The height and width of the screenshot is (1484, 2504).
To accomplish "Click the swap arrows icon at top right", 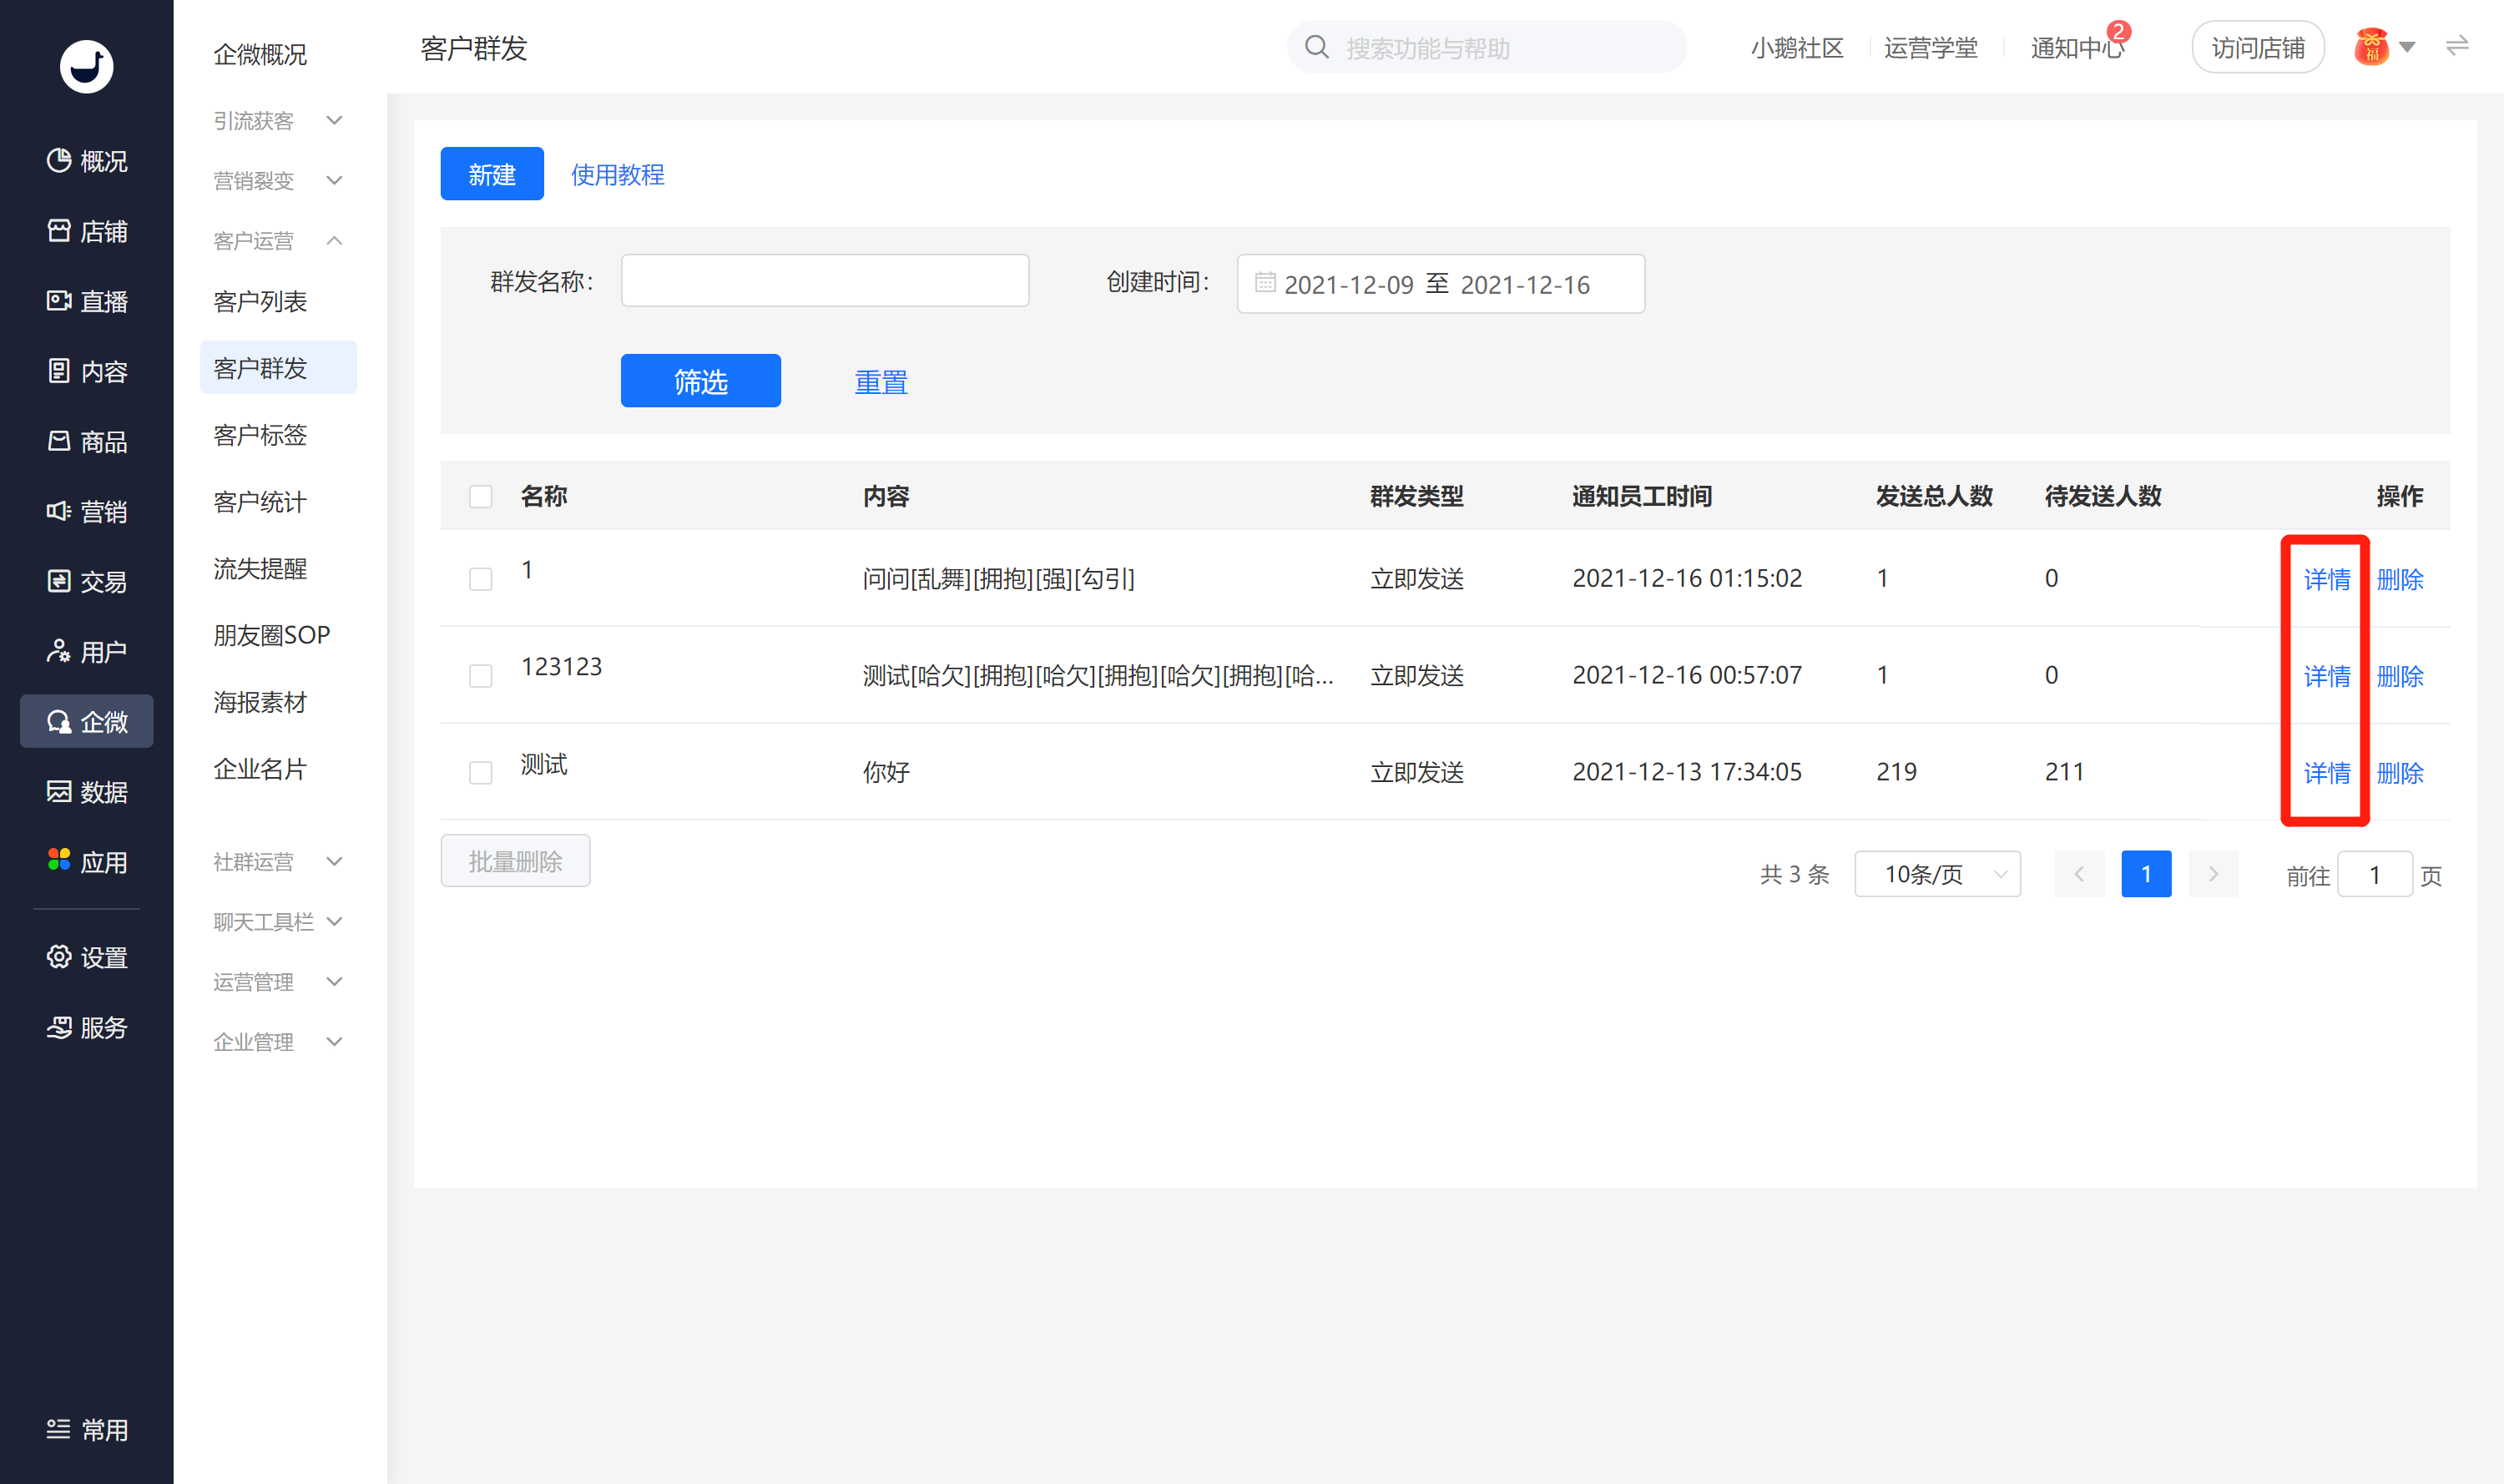I will tap(2457, 46).
